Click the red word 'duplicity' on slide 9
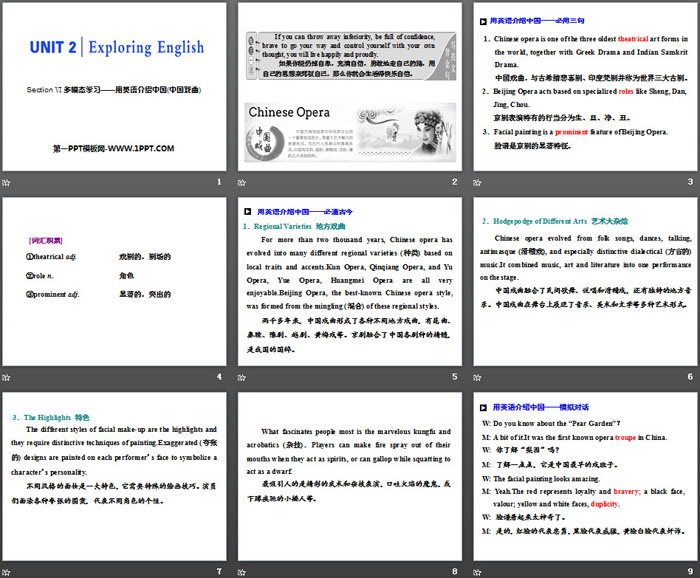 click(605, 504)
